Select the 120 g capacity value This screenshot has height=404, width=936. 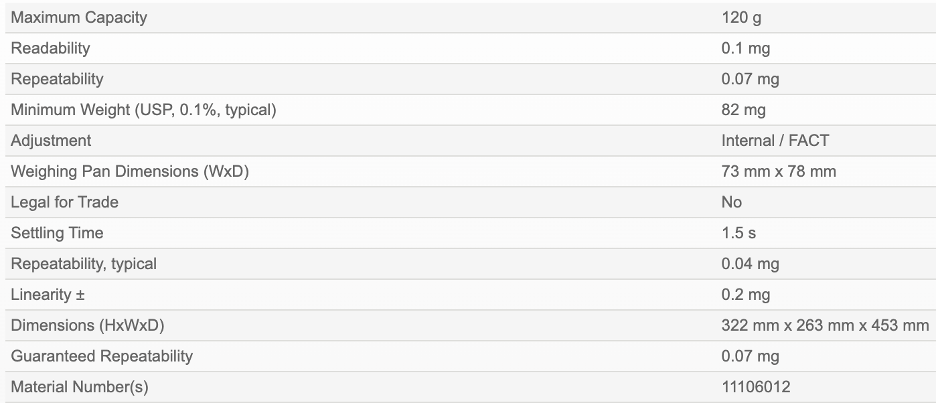click(x=741, y=18)
